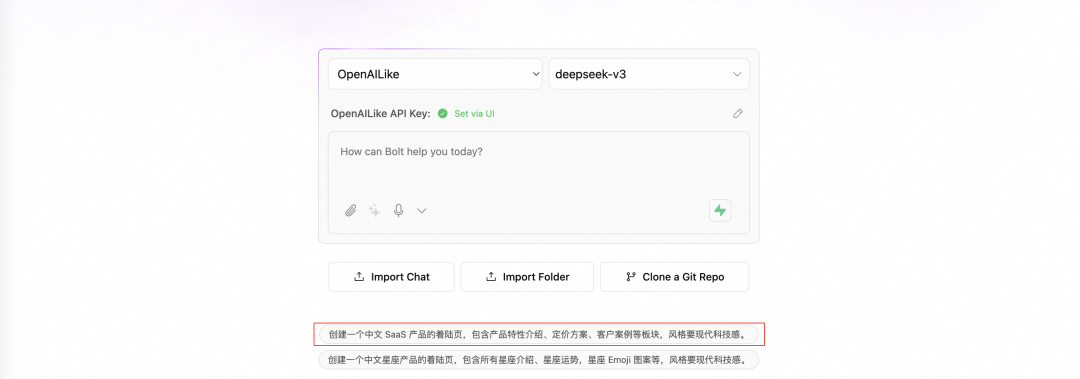Select the 星座 landing page example prompt

coord(538,360)
